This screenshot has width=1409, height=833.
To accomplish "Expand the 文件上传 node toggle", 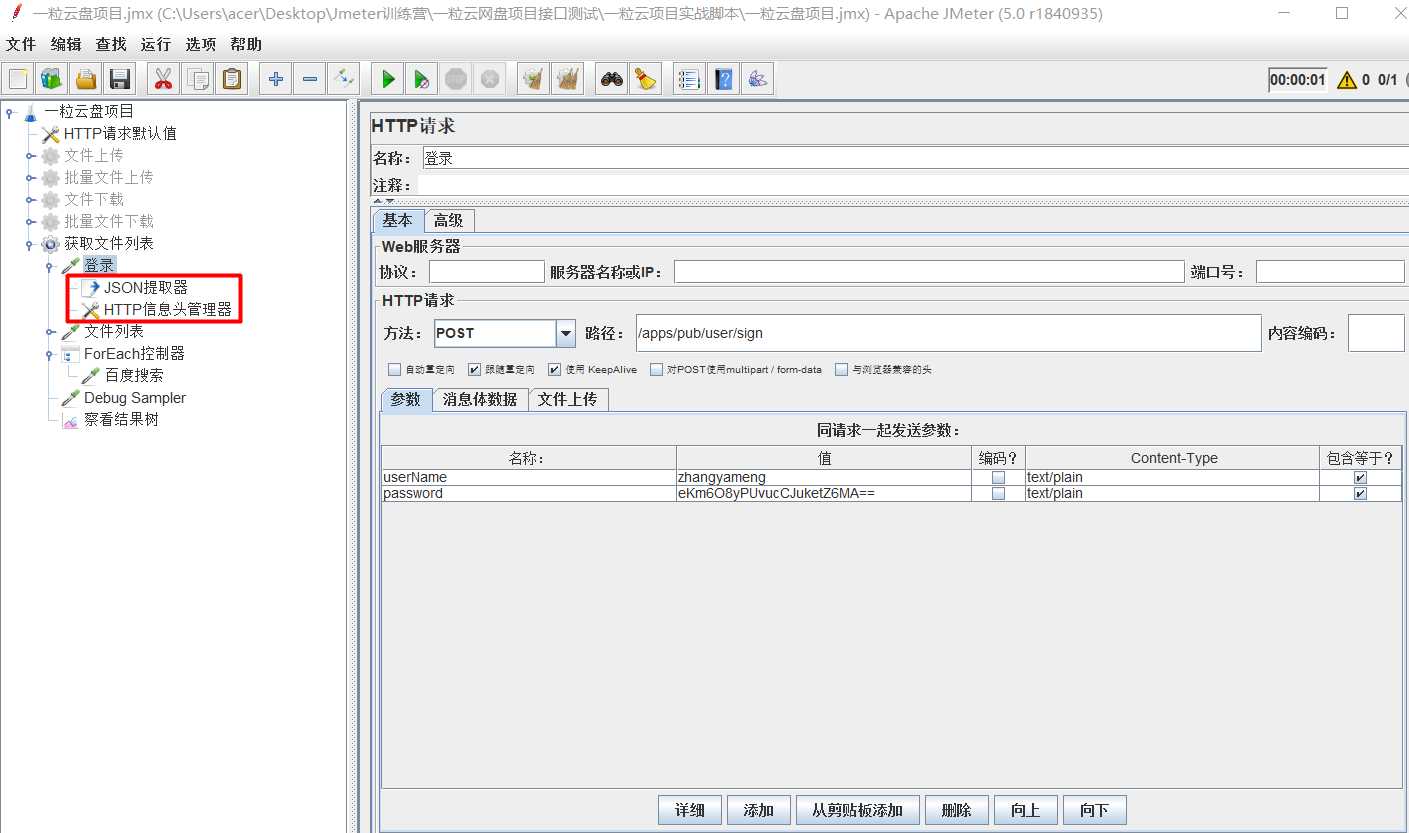I will tap(31, 156).
